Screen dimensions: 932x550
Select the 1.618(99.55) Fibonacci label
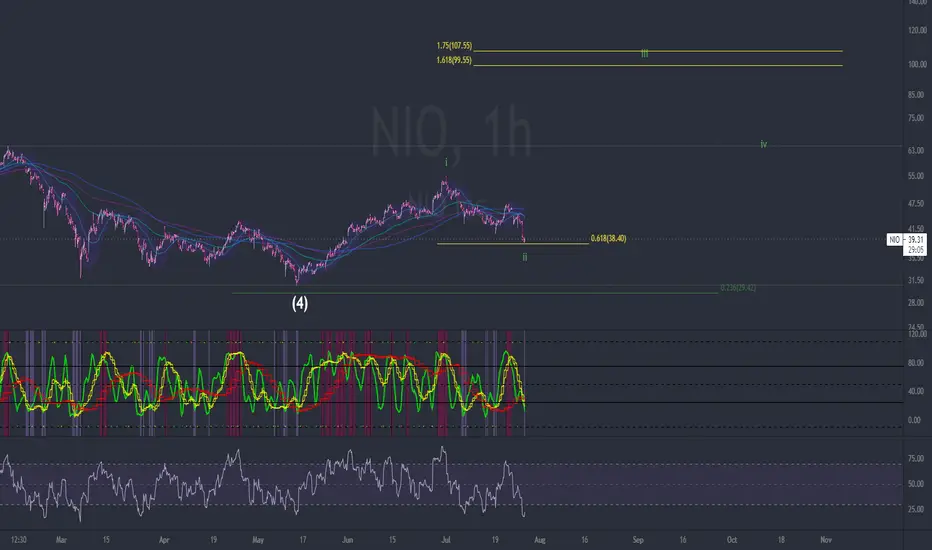click(x=454, y=60)
